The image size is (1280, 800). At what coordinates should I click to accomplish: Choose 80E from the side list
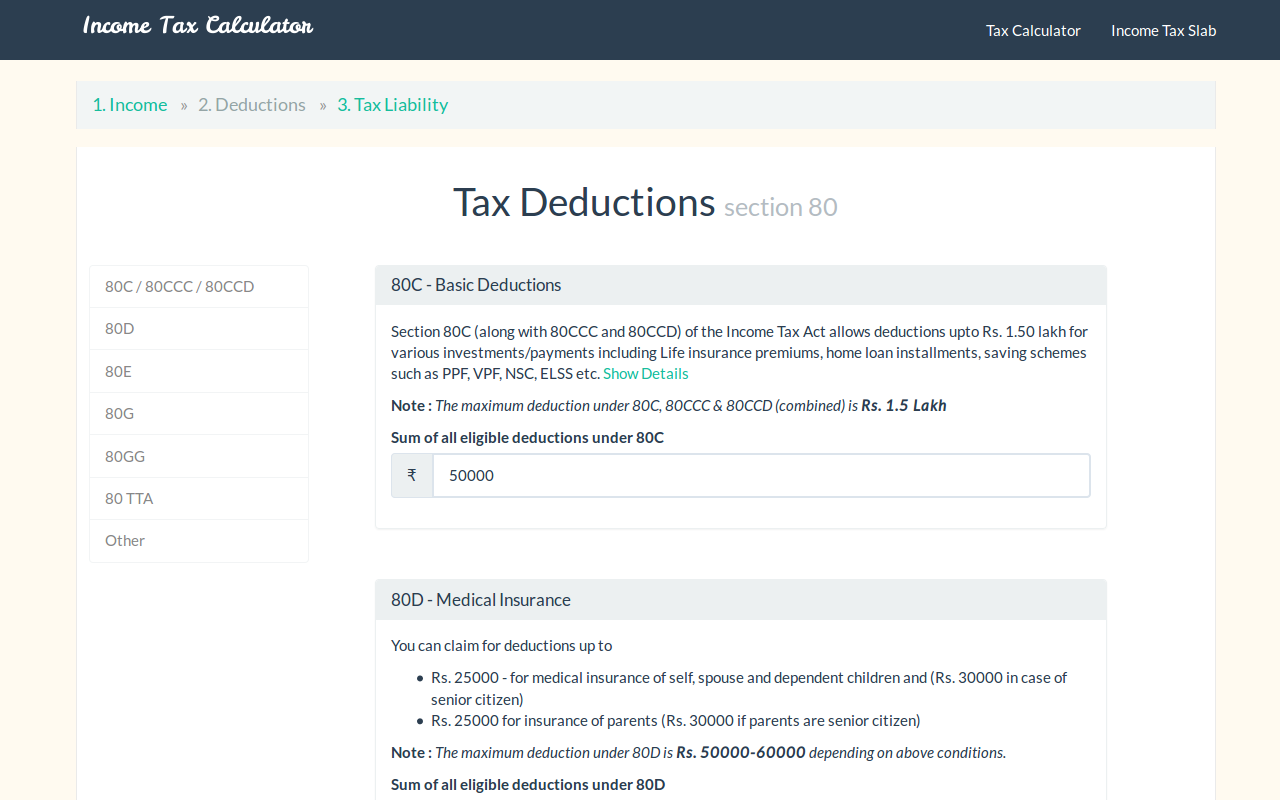click(119, 372)
